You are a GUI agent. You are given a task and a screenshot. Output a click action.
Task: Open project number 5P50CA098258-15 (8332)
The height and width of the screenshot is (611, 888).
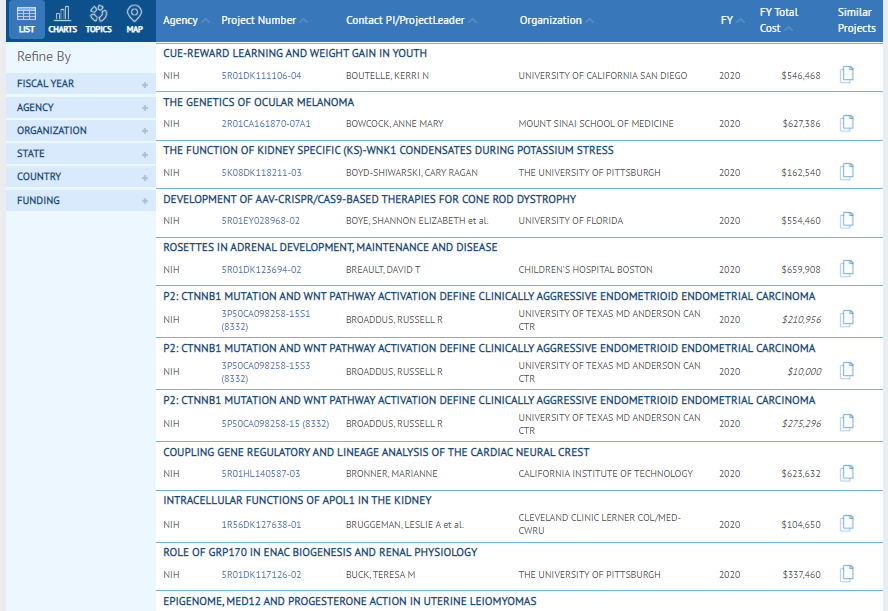(275, 424)
